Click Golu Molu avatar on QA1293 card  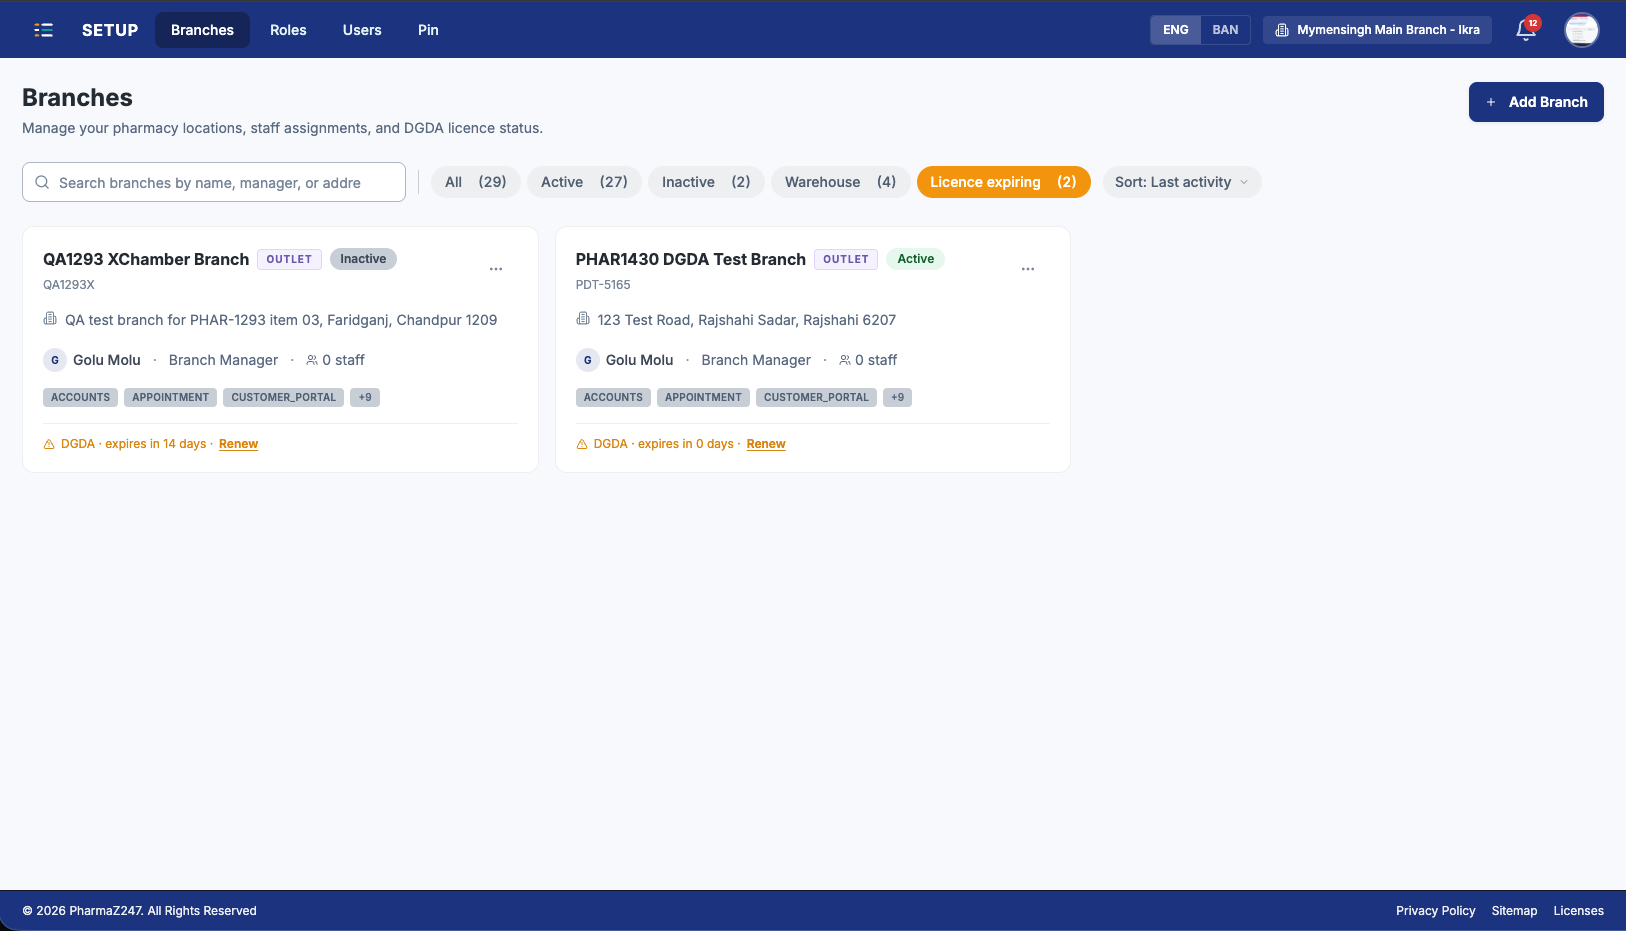[x=55, y=360]
